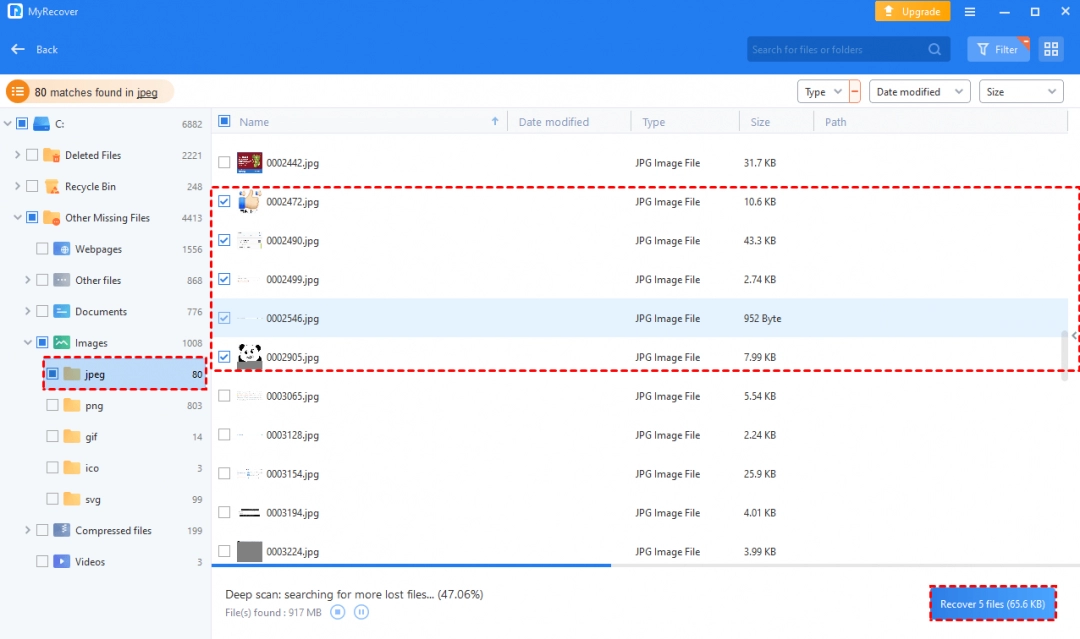This screenshot has width=1080, height=639.
Task: Click the search magnifier icon
Action: tap(935, 49)
